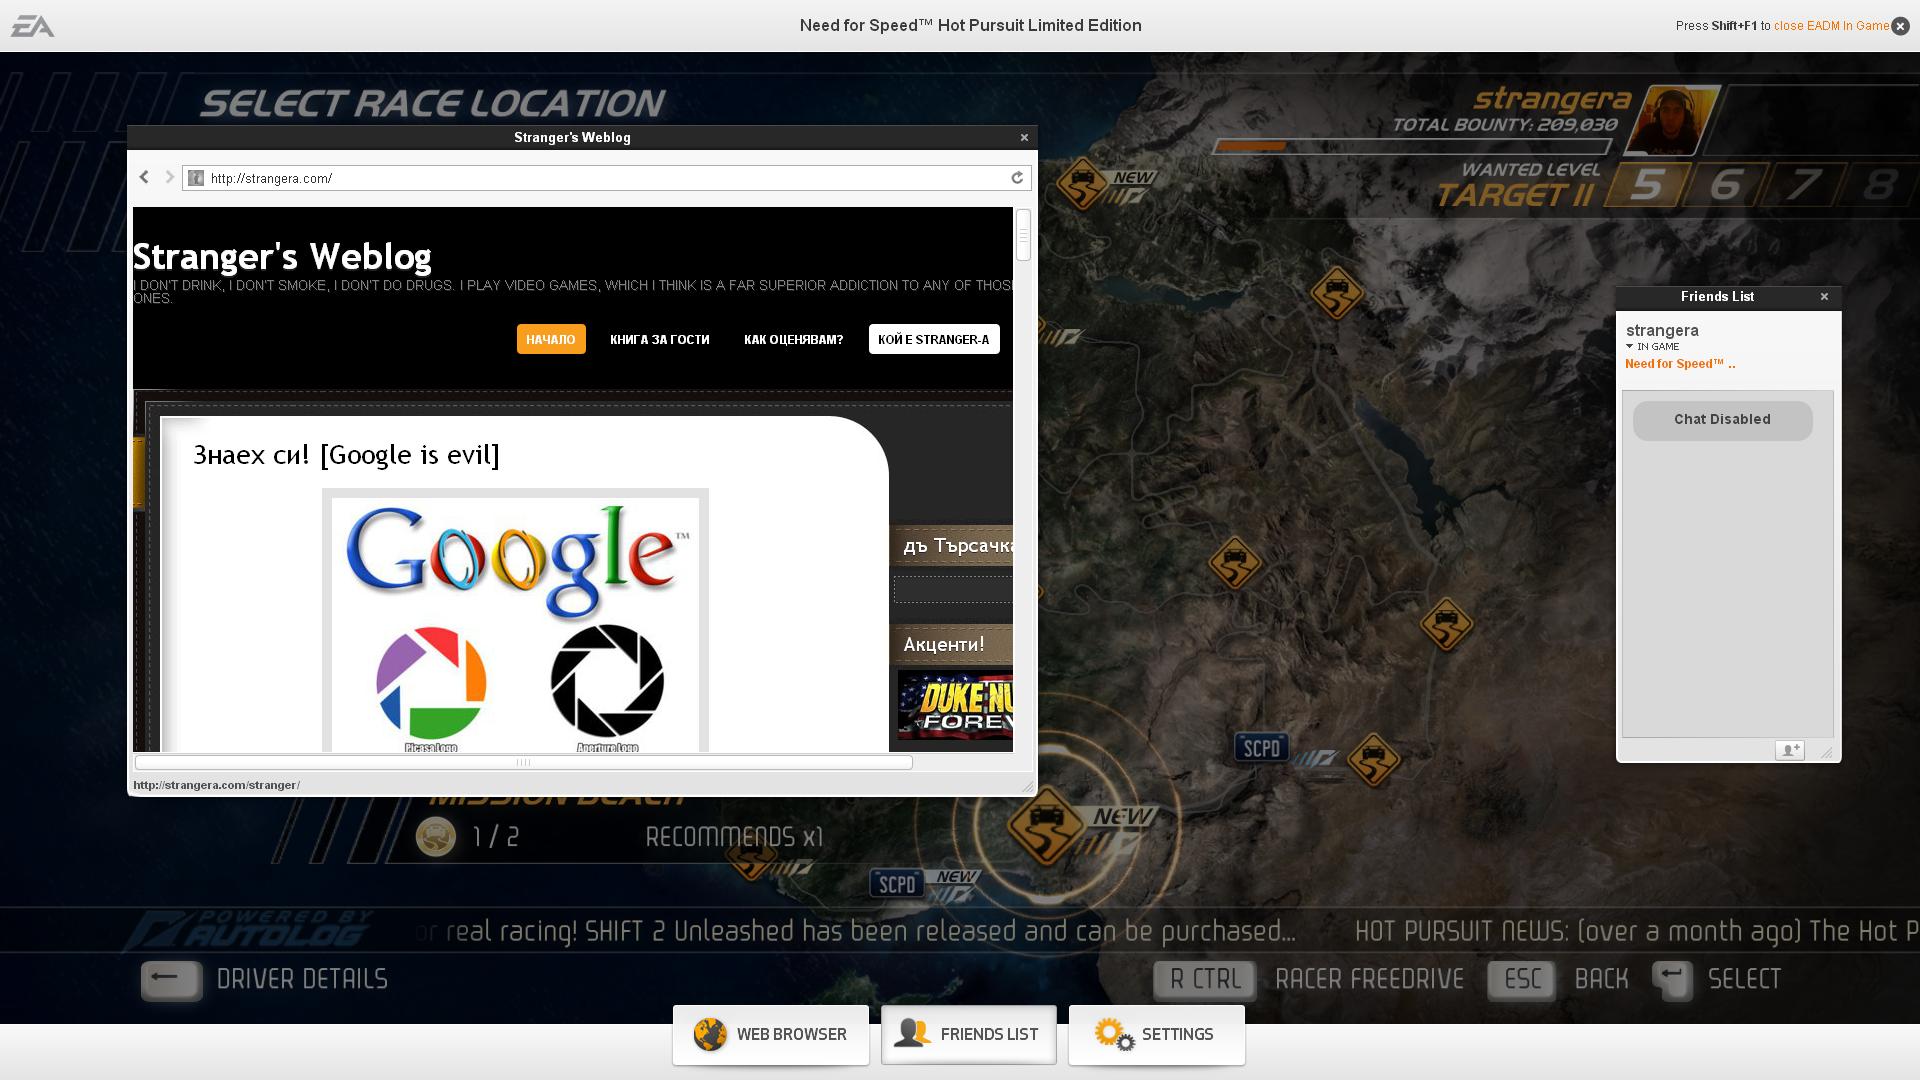Open the Friends List overlay button
This screenshot has height=1080, width=1920.
(x=968, y=1035)
